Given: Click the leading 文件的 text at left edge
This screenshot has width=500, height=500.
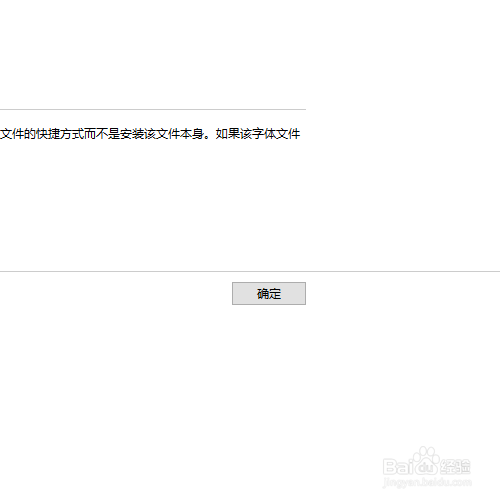Looking at the screenshot, I should [x=18, y=134].
